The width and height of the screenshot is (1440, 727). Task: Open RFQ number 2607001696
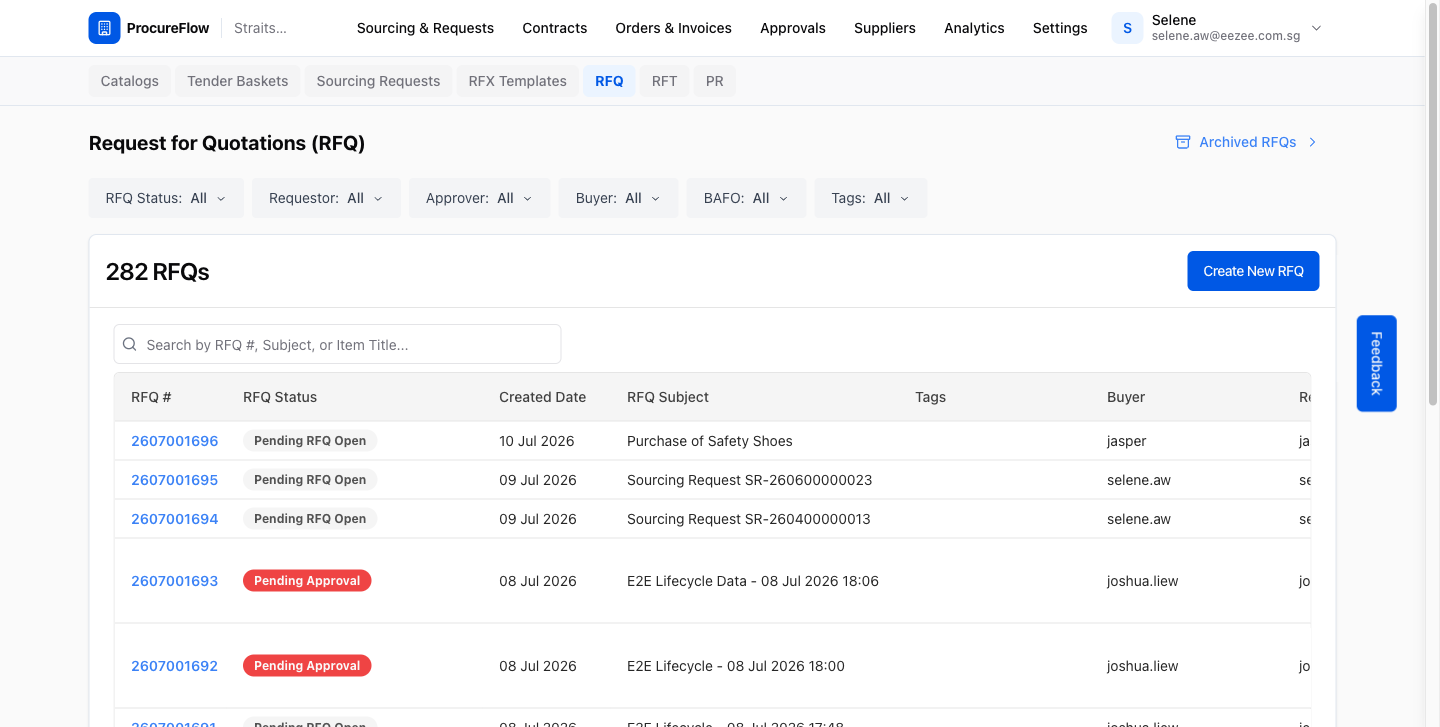coord(175,441)
